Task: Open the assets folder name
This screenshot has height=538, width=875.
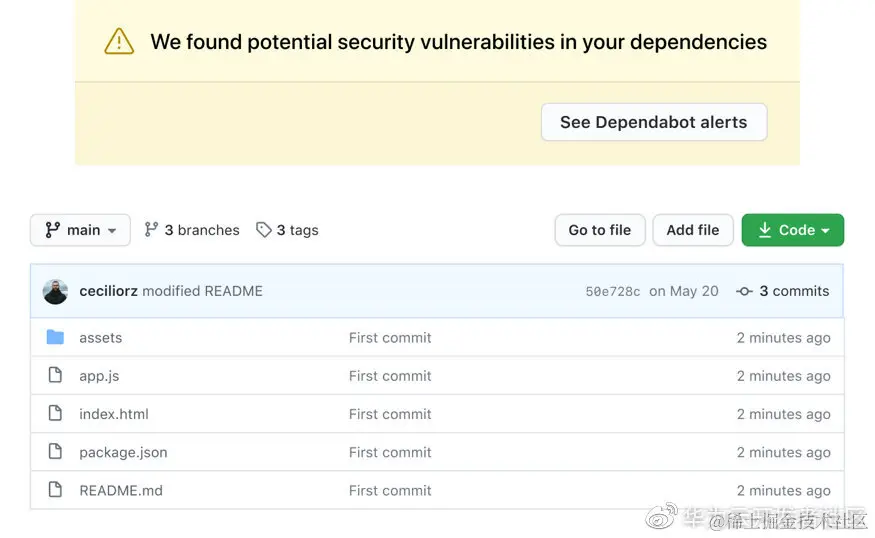Action: [x=101, y=338]
